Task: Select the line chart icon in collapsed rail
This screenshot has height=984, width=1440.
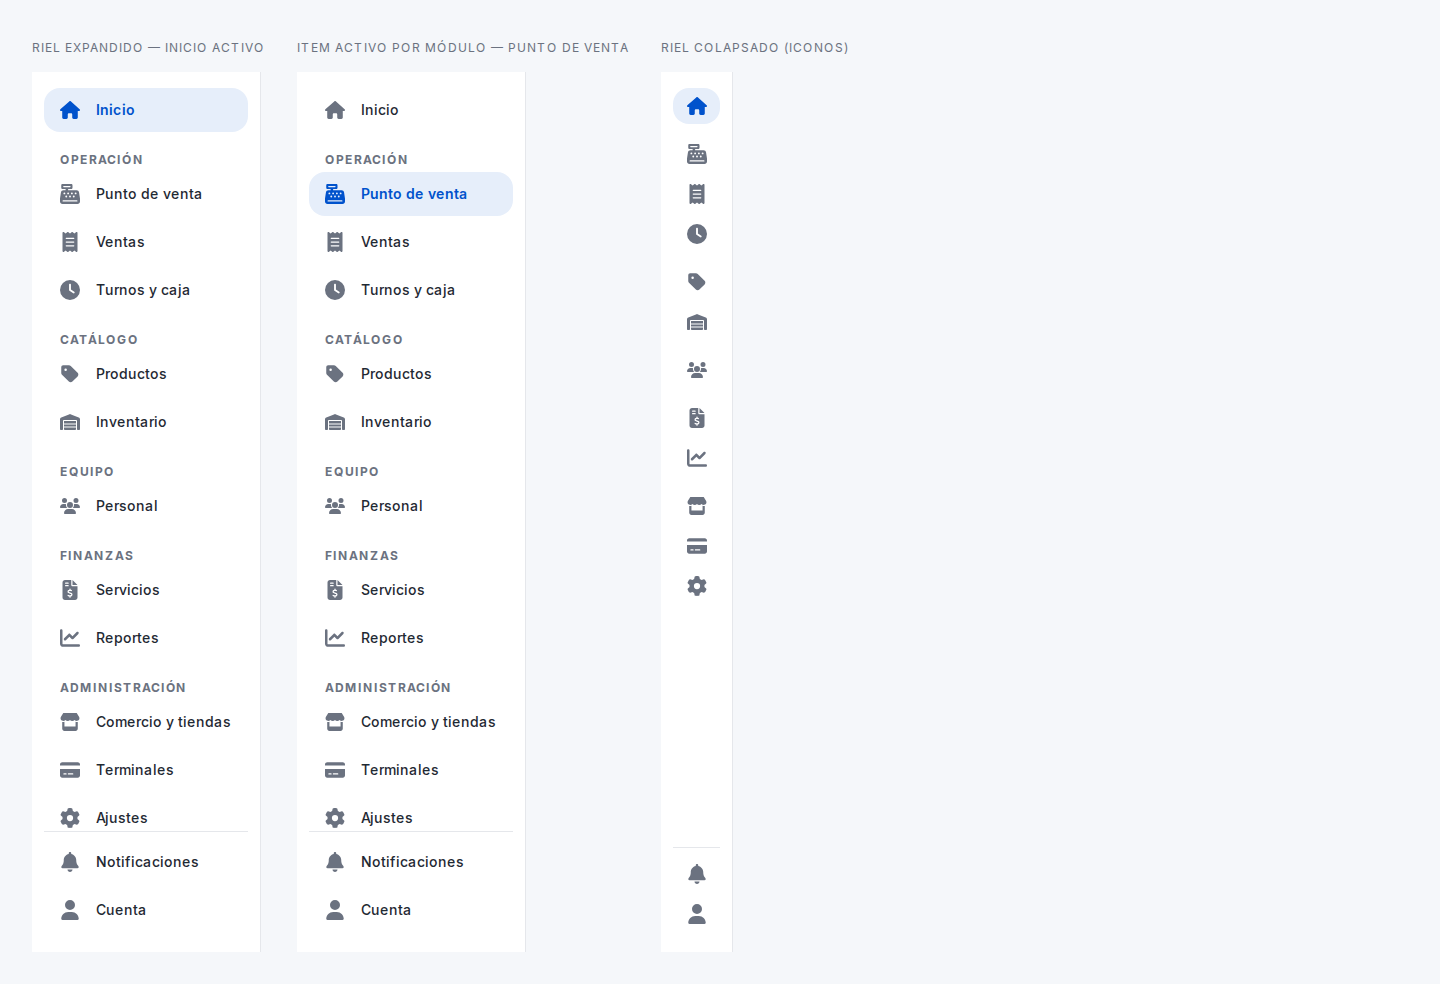Action: click(697, 458)
